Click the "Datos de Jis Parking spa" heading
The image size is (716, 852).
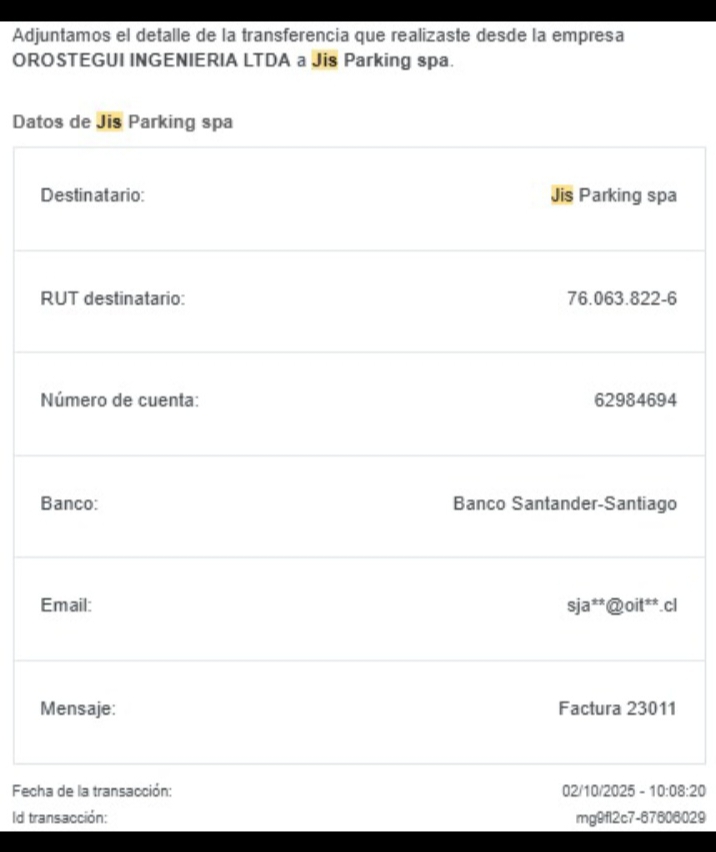click(122, 123)
